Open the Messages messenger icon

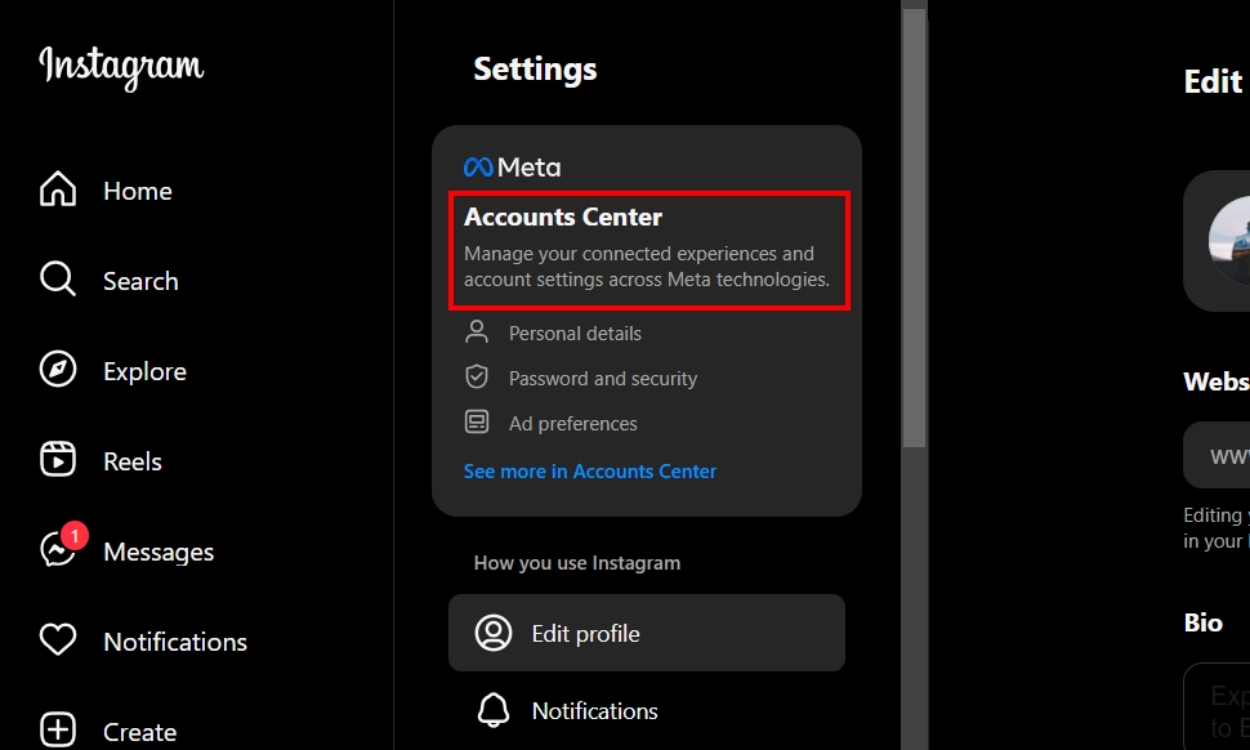pos(58,550)
